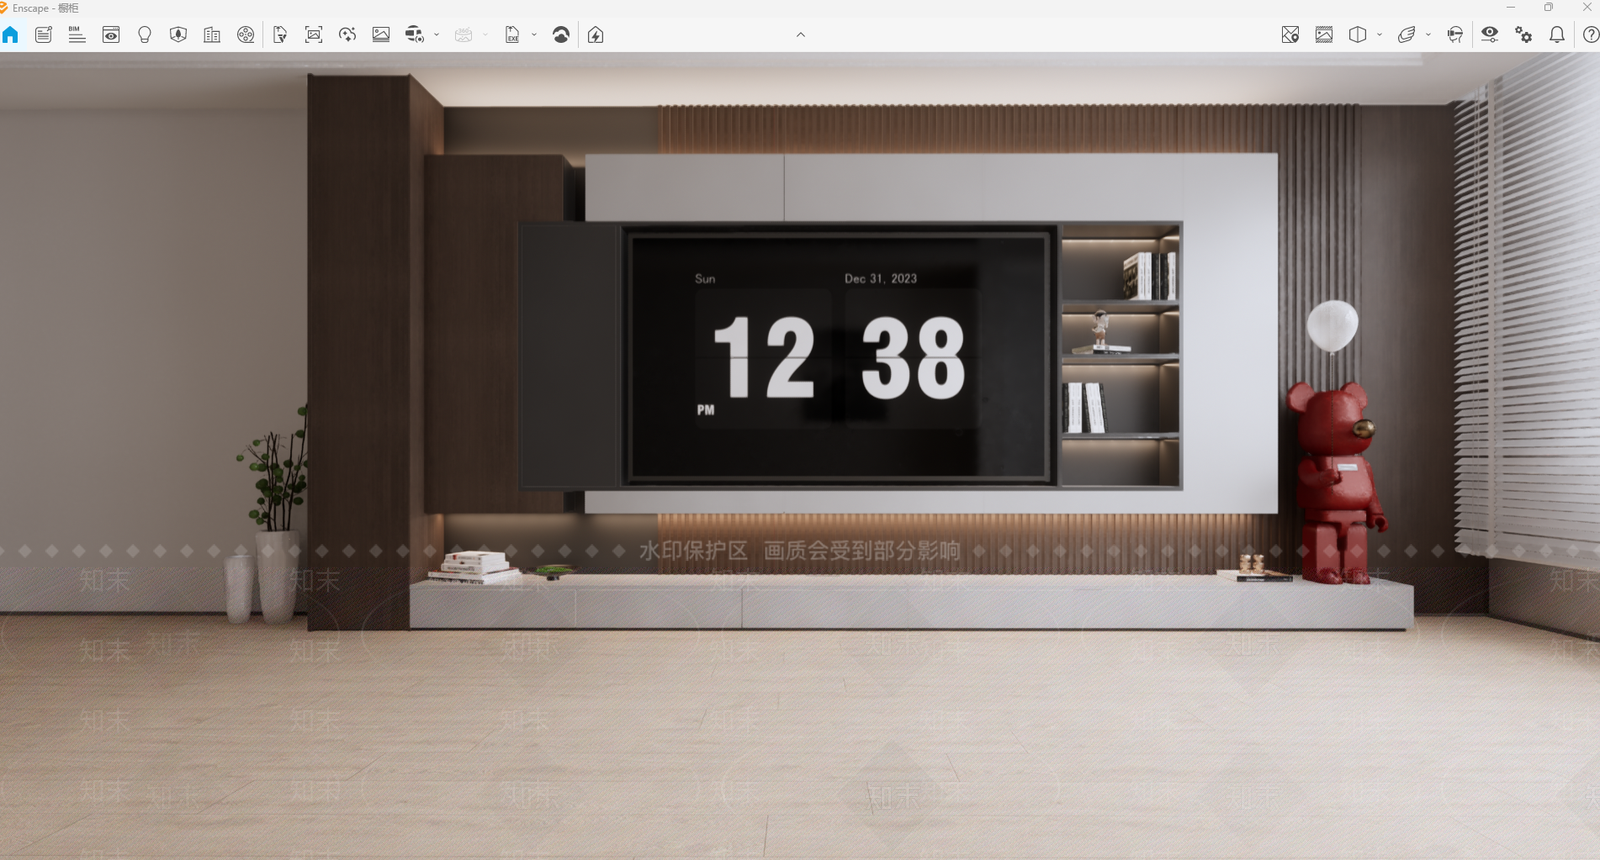Open the notifications bell
Image resolution: width=1600 pixels, height=860 pixels.
[x=1557, y=35]
